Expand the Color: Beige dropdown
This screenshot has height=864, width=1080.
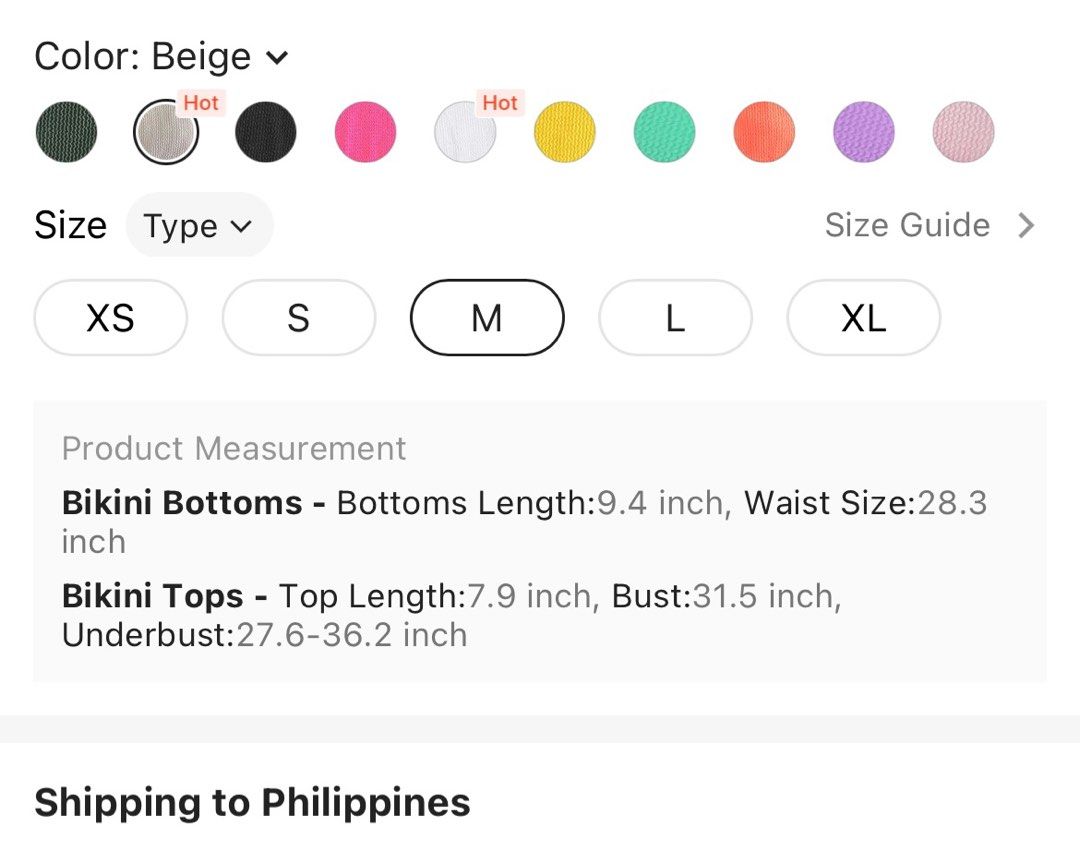pyautogui.click(x=161, y=56)
